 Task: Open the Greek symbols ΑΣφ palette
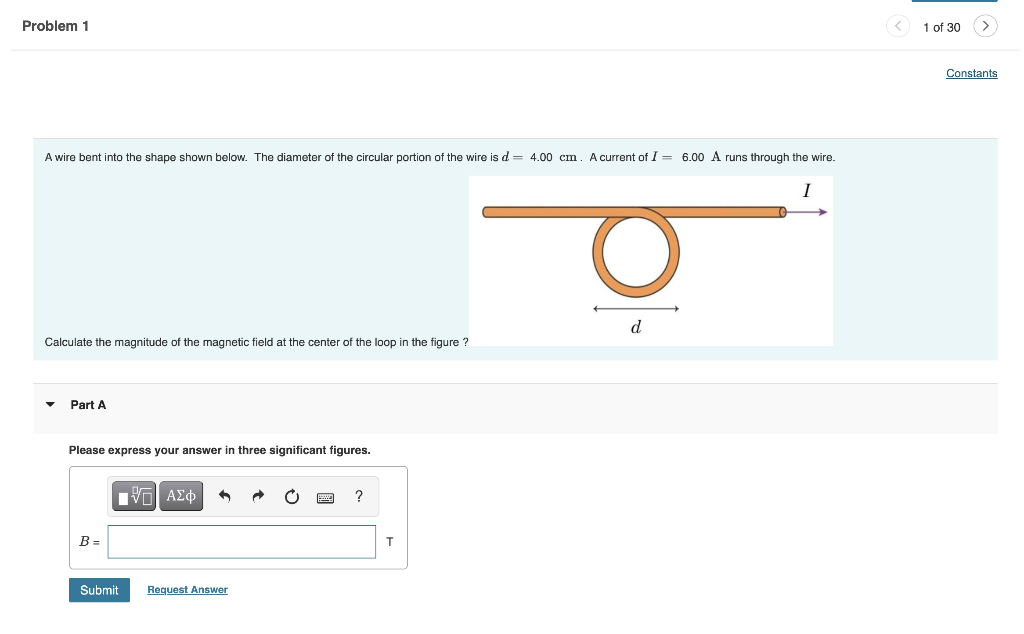(180, 495)
